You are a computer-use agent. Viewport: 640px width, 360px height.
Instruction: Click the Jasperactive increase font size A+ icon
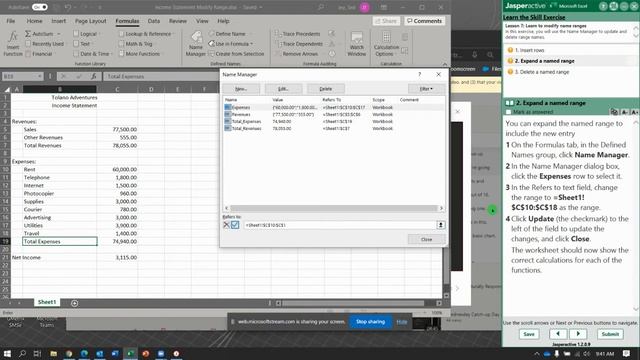[634, 112]
